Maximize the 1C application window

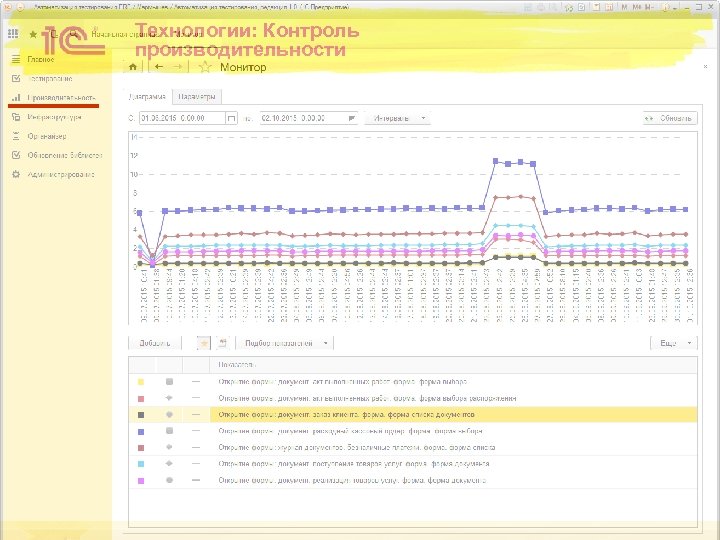click(699, 6)
